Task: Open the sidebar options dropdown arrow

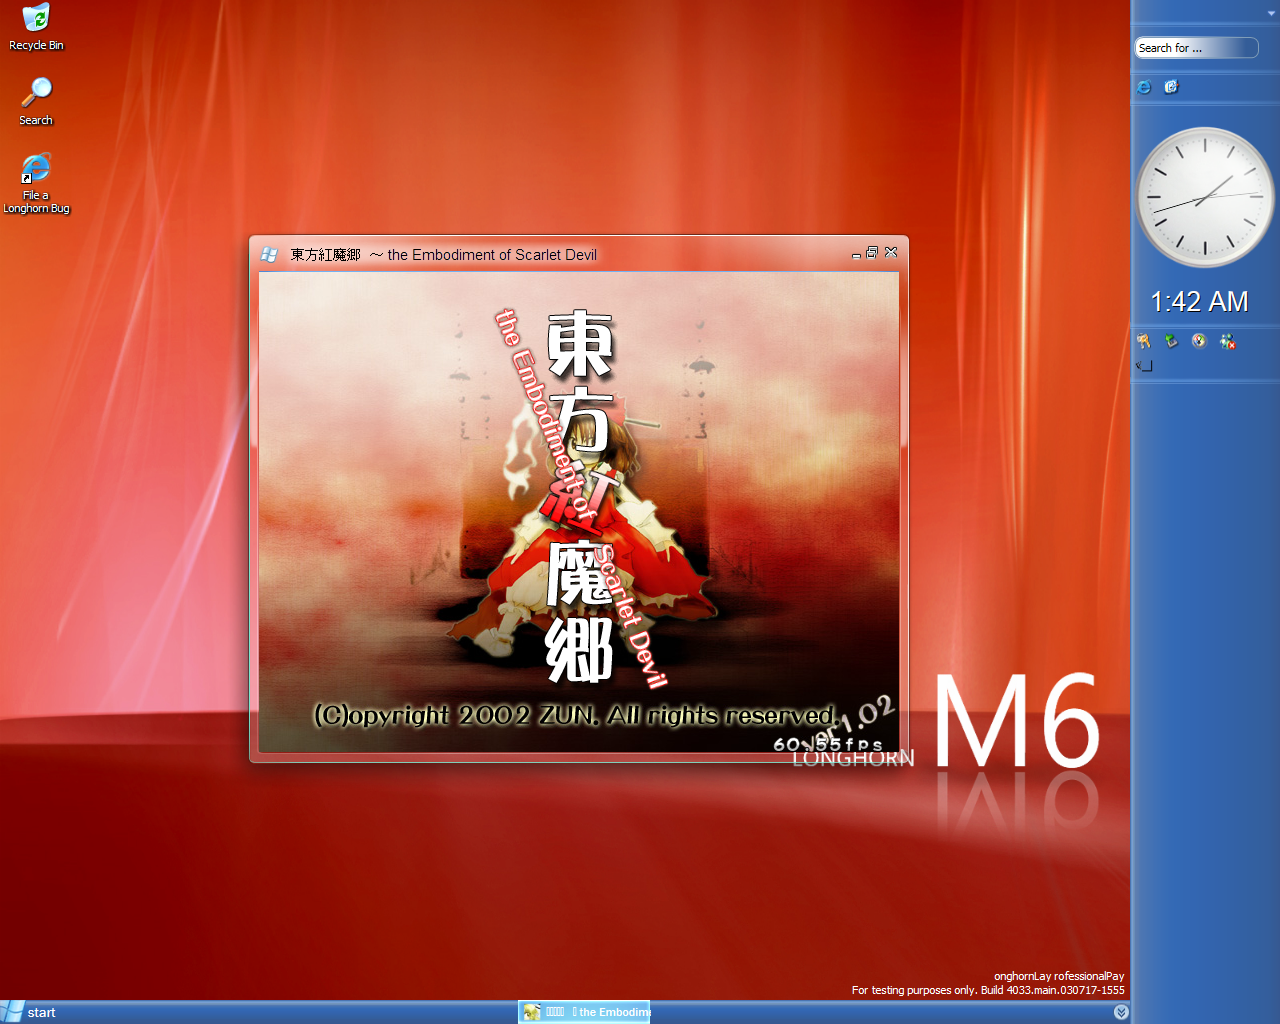Action: (1270, 14)
